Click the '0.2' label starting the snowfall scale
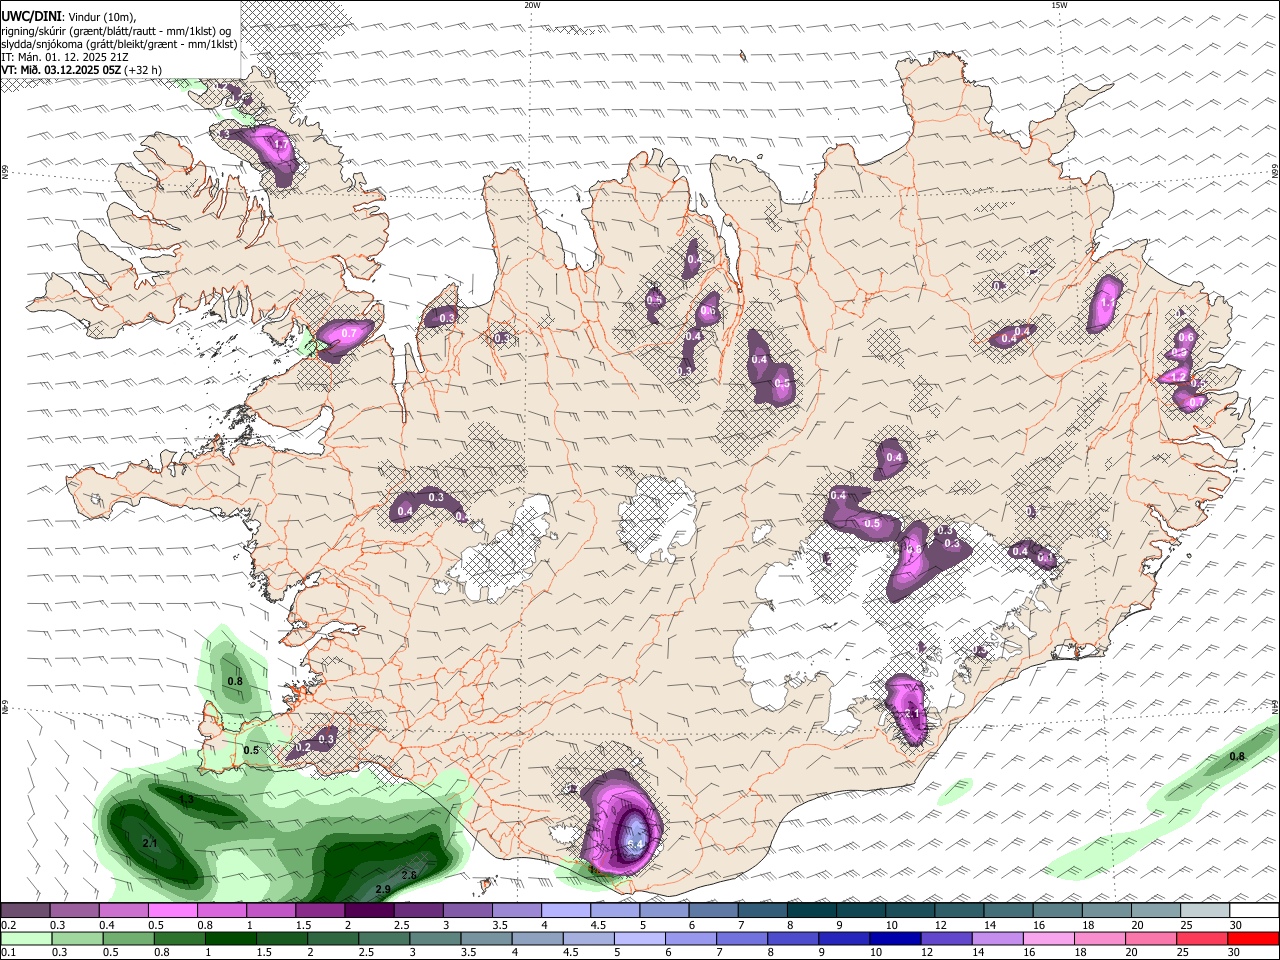The image size is (1280, 960). pyautogui.click(x=8, y=925)
